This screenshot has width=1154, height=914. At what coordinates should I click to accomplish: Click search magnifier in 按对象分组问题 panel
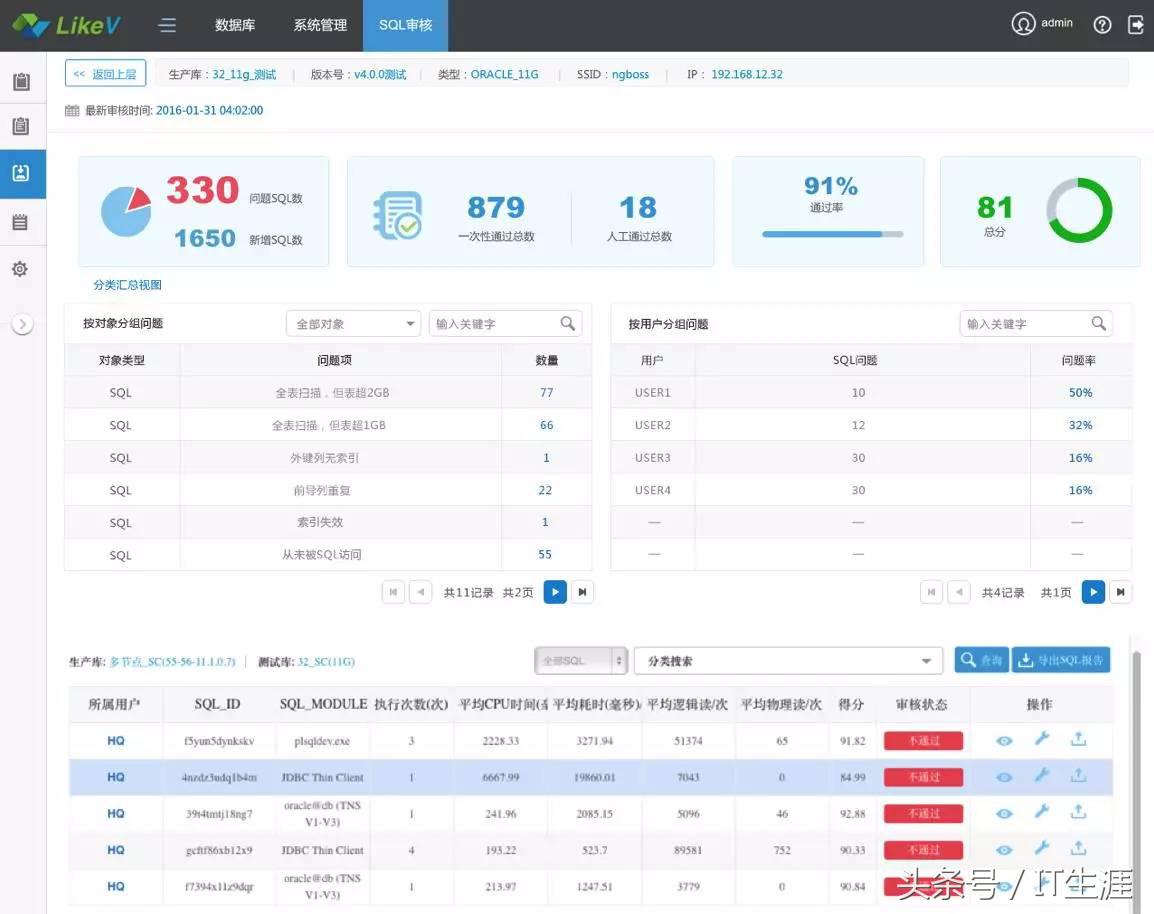tap(569, 322)
